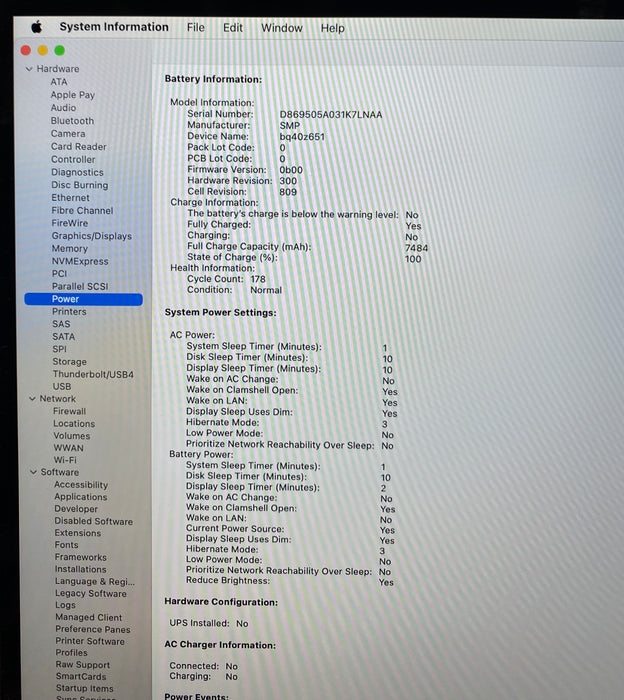This screenshot has height=700, width=624.
Task: Select Card Reader in sidebar
Action: tap(79, 146)
